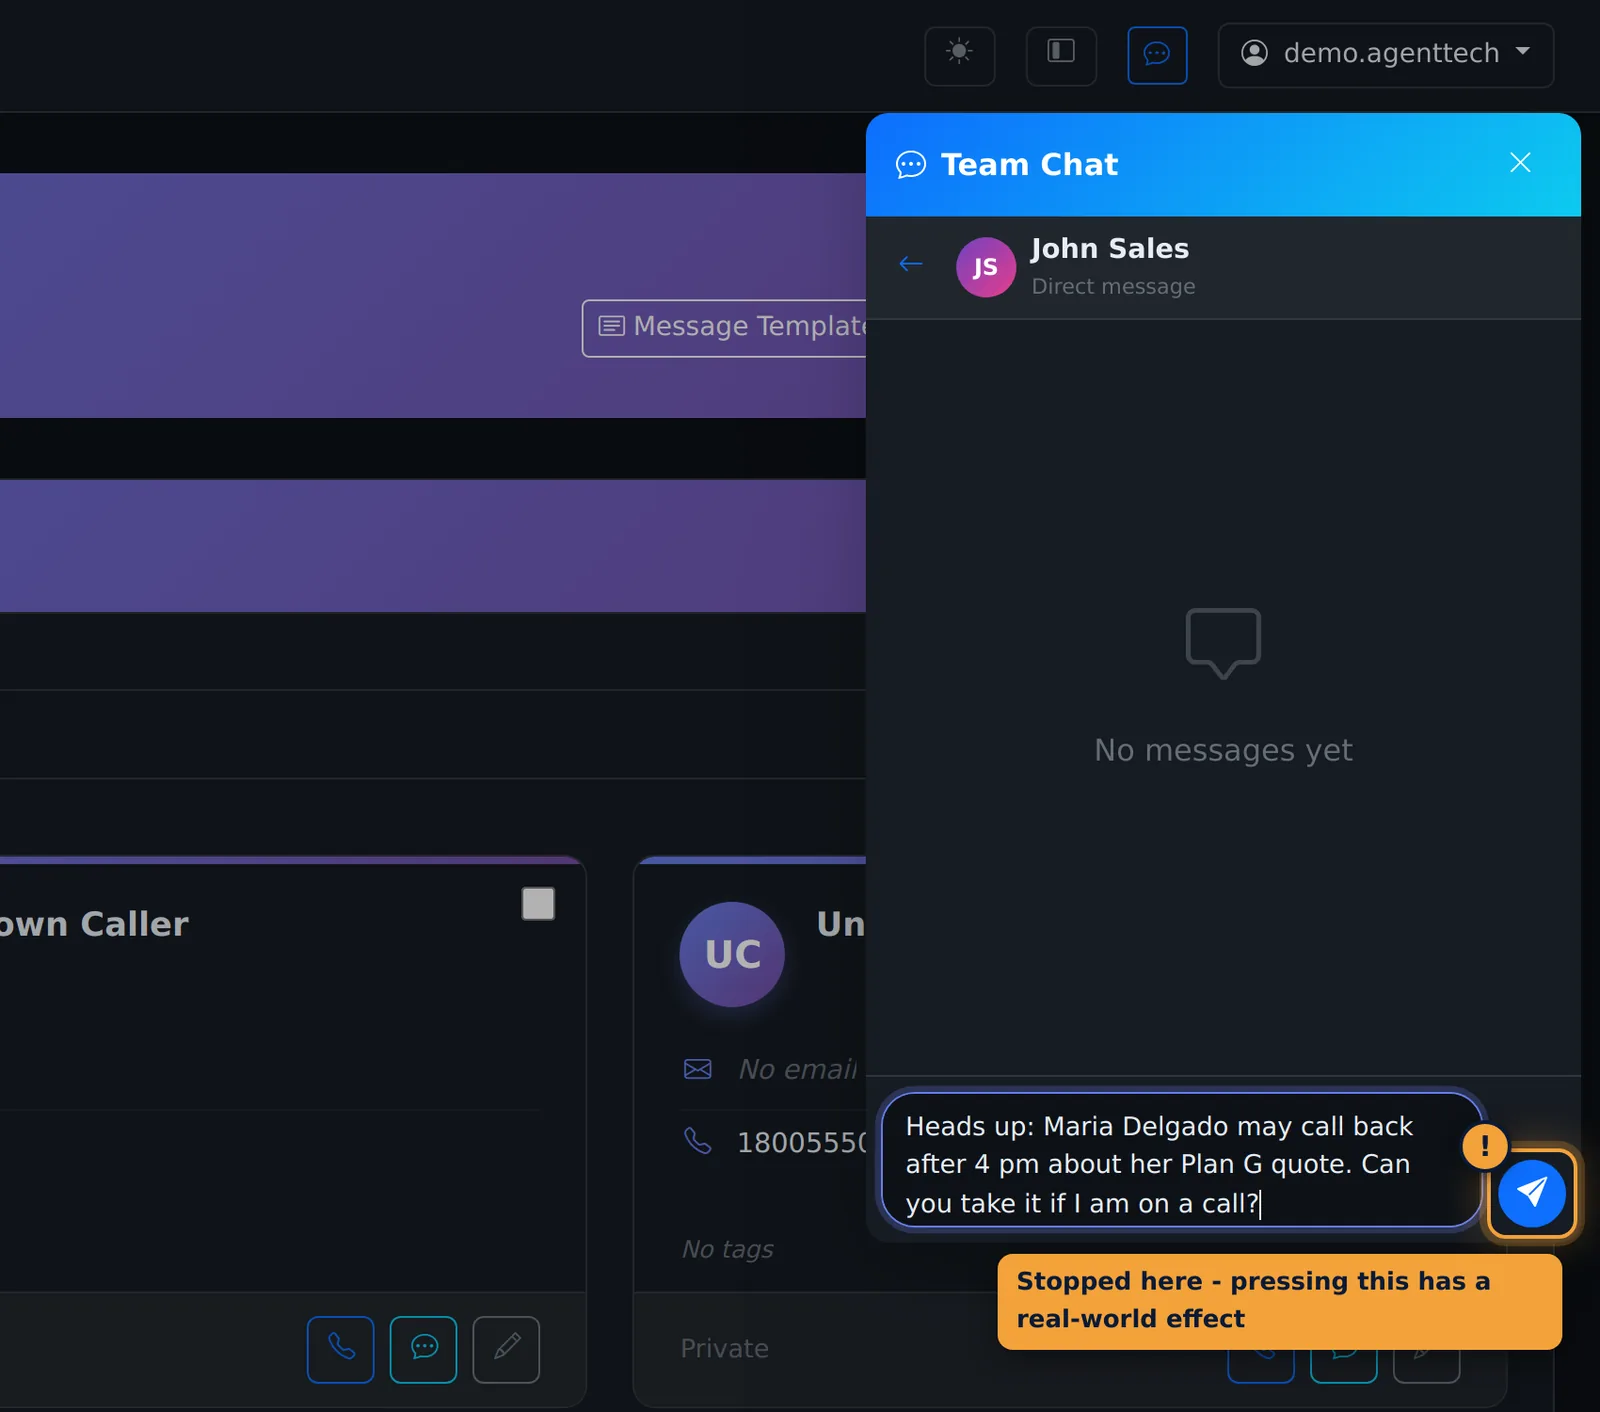Click the JS avatar of John Sales
This screenshot has width=1600, height=1412.
tap(986, 267)
